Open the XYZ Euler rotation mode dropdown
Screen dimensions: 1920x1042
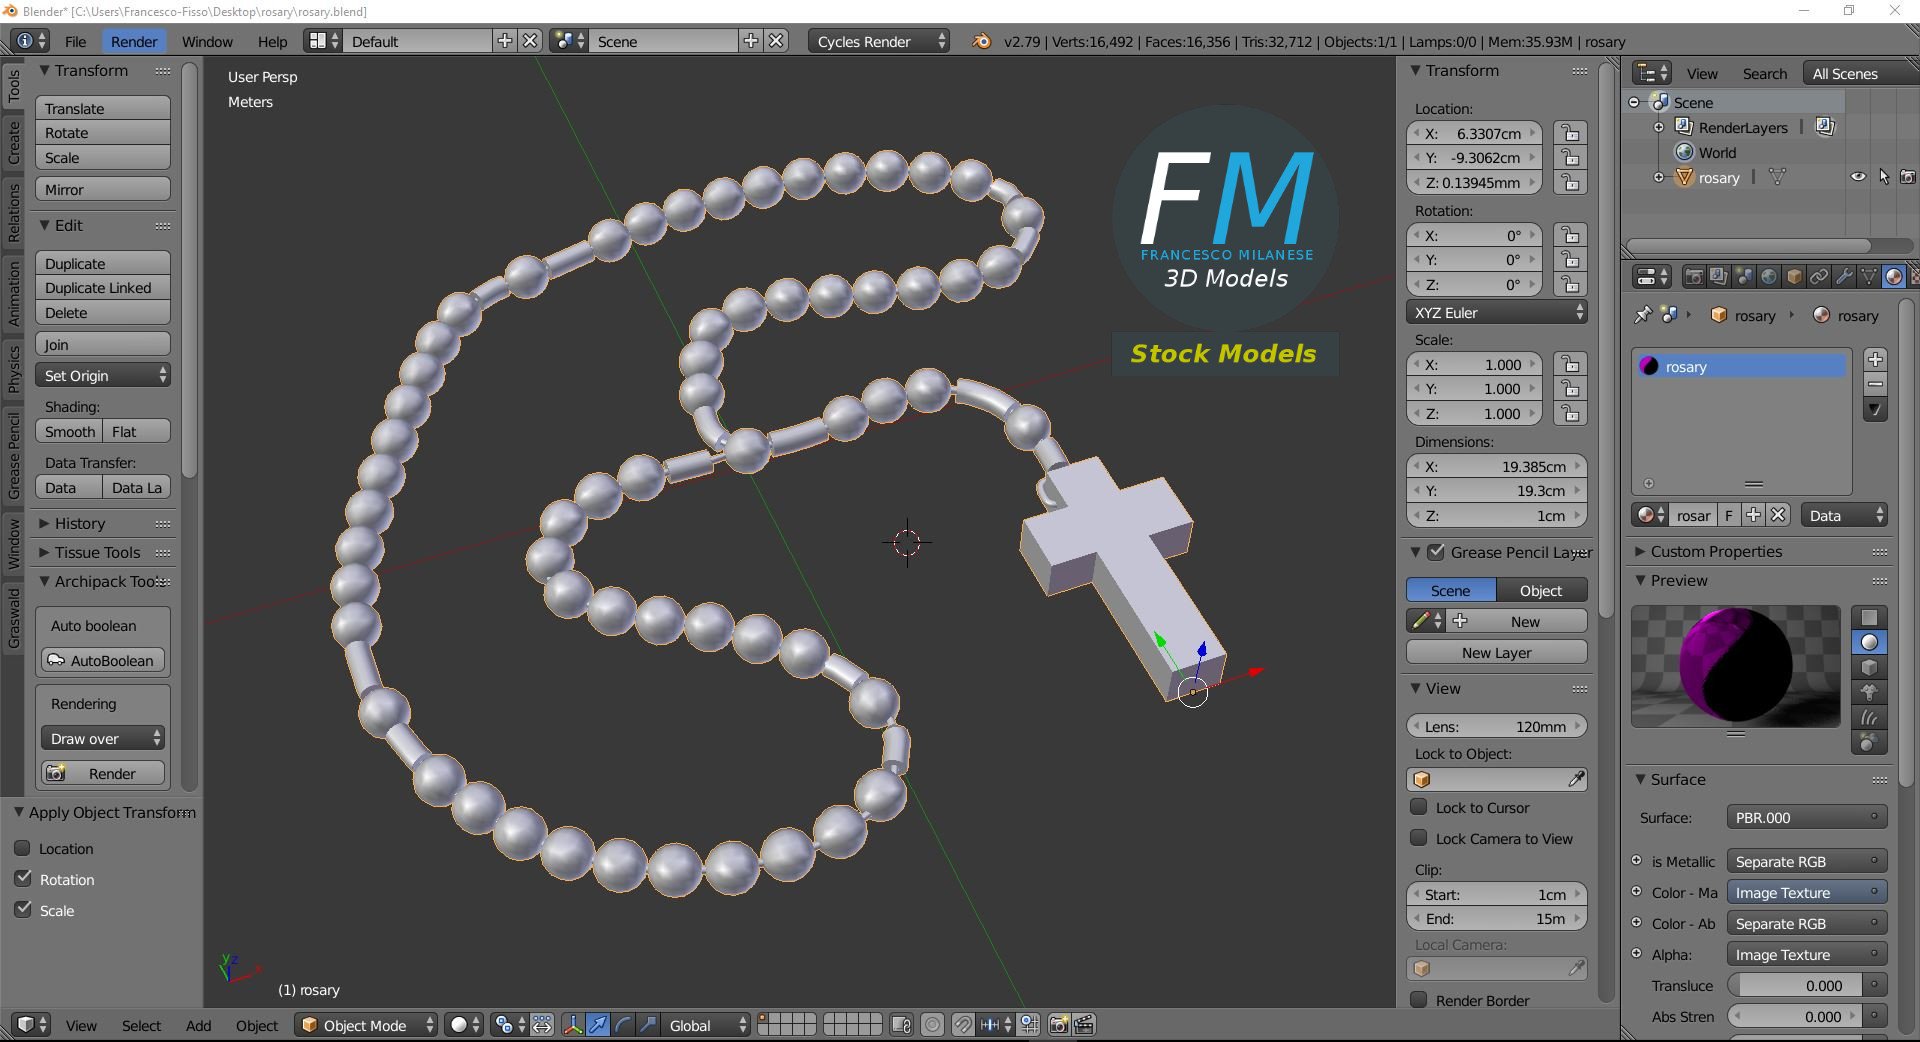point(1497,312)
